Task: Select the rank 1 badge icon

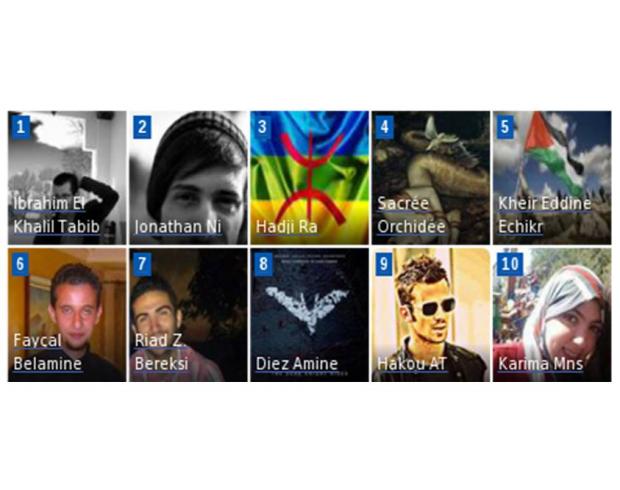Action: click(x=21, y=127)
